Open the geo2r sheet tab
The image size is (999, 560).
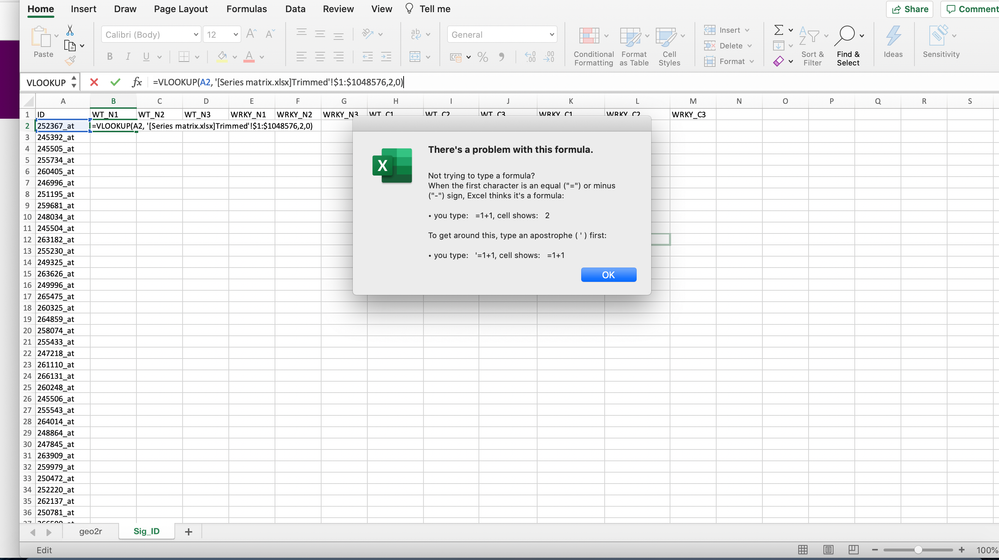pos(90,531)
